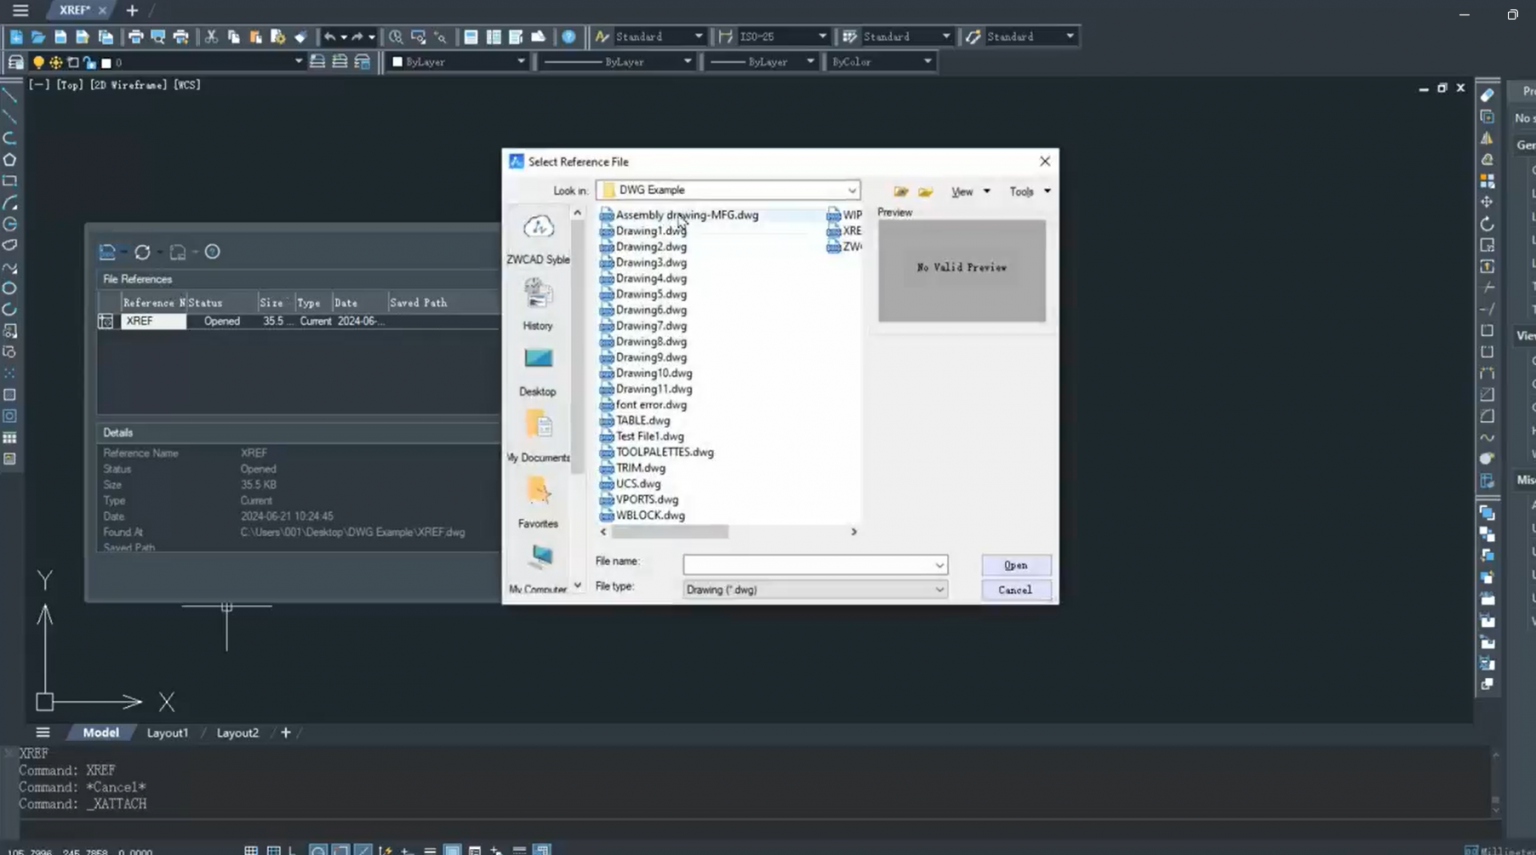Switch to the Layout2 tab
The image size is (1536, 855).
pos(237,733)
